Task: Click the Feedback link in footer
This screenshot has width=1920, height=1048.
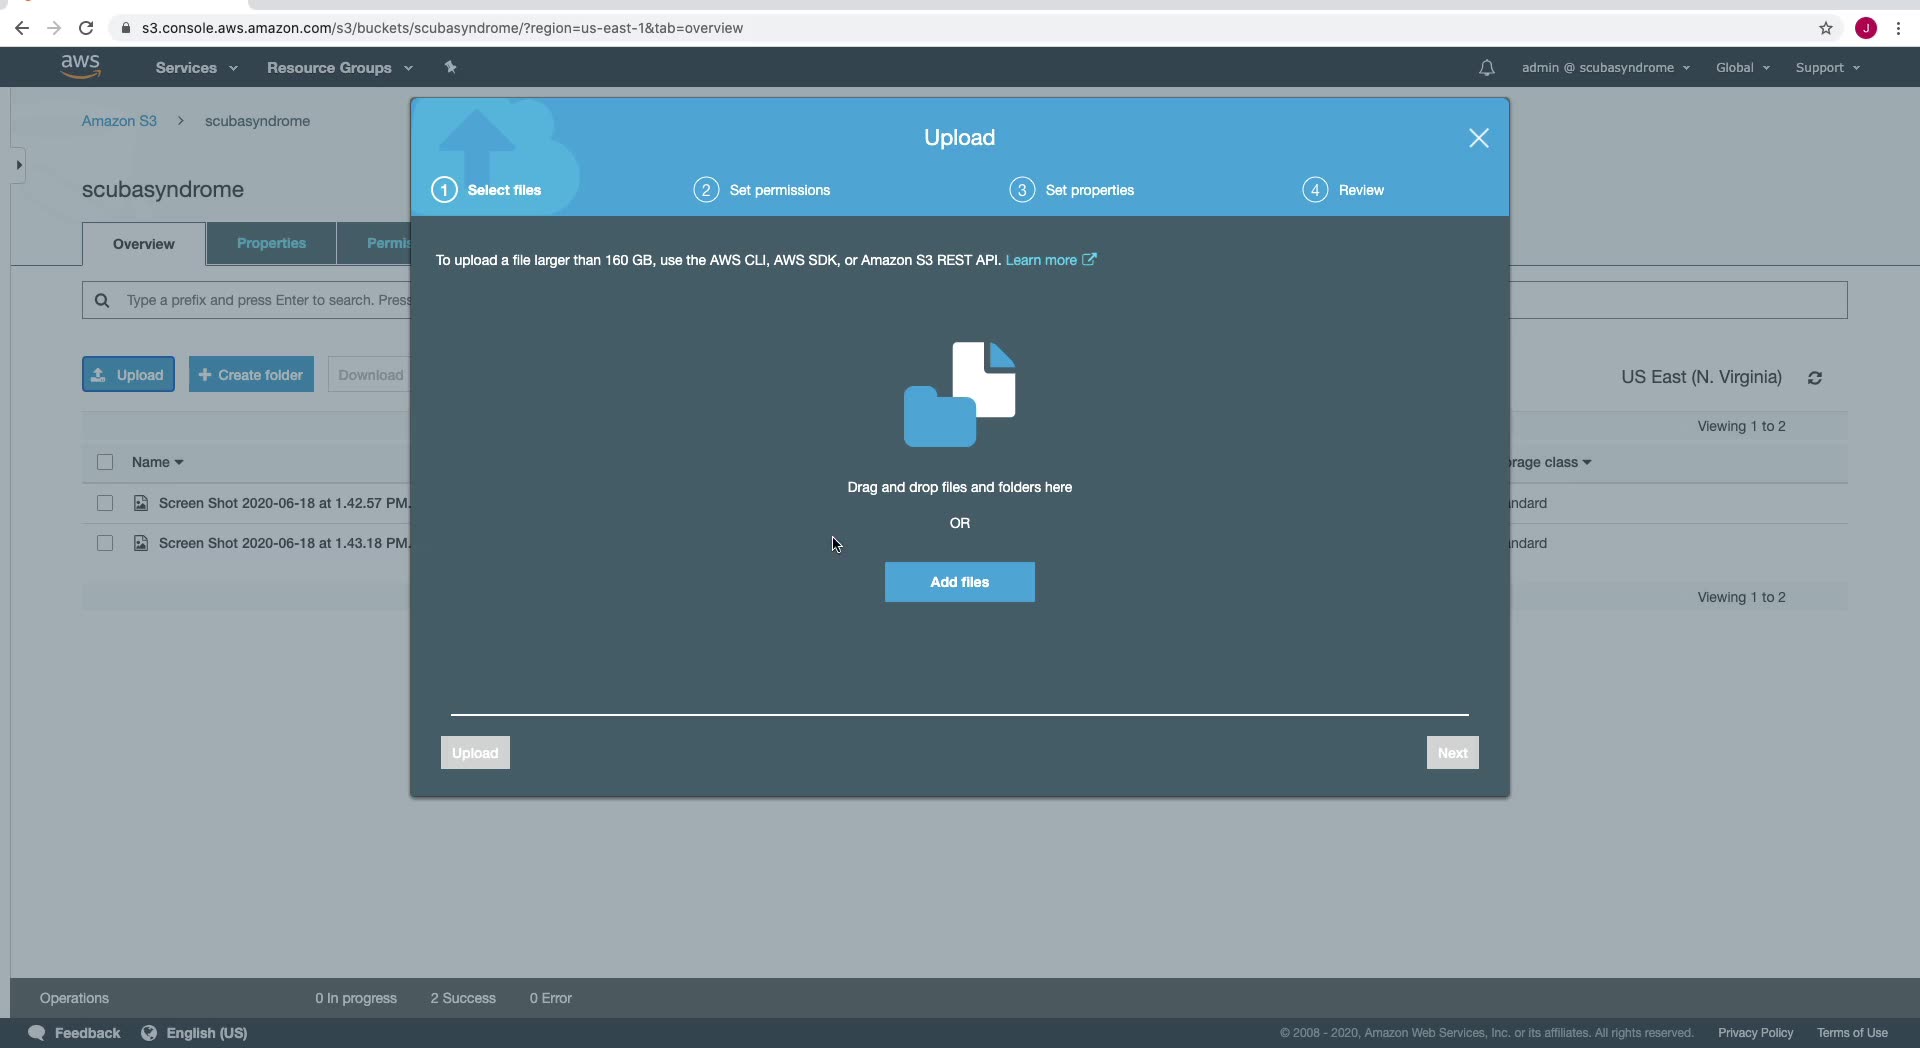Action: click(87, 1033)
